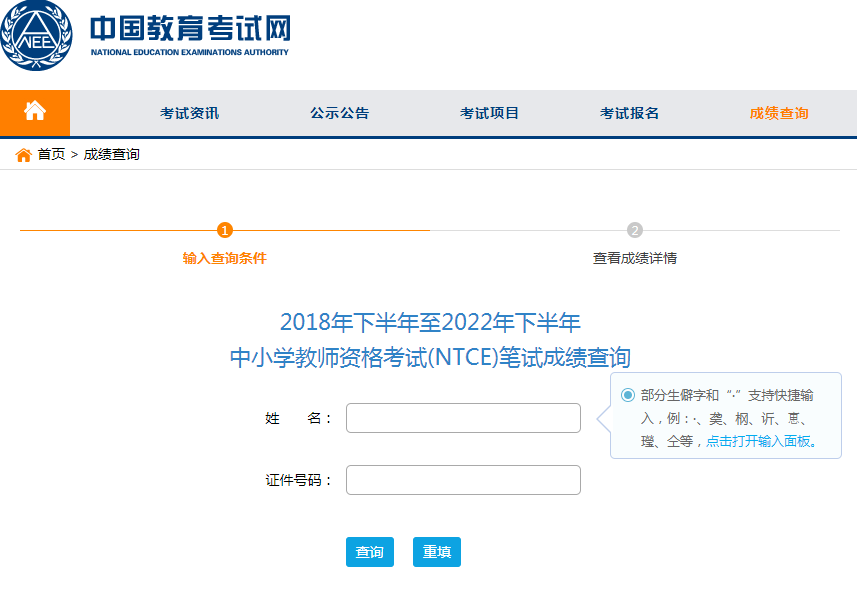This screenshot has height=591, width=857.
Task: Navigate to the 考试项目 menu
Action: point(489,113)
